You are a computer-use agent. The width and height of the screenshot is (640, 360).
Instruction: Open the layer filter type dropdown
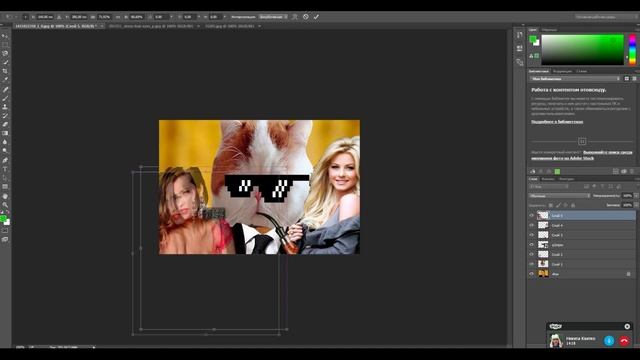(x=549, y=187)
